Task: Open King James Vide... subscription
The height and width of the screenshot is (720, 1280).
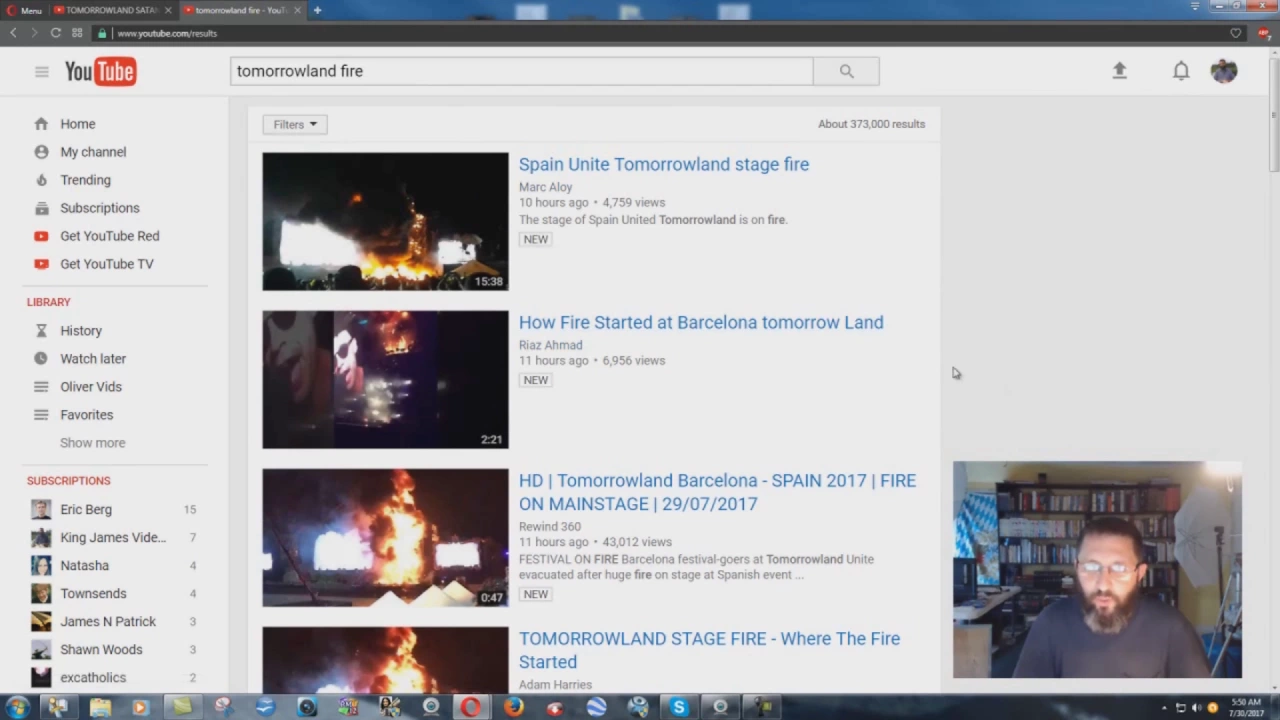Action: pyautogui.click(x=114, y=537)
